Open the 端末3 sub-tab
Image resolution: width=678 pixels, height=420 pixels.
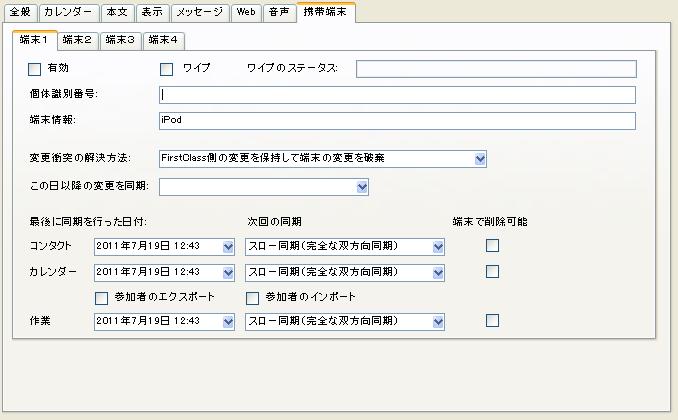click(x=121, y=40)
